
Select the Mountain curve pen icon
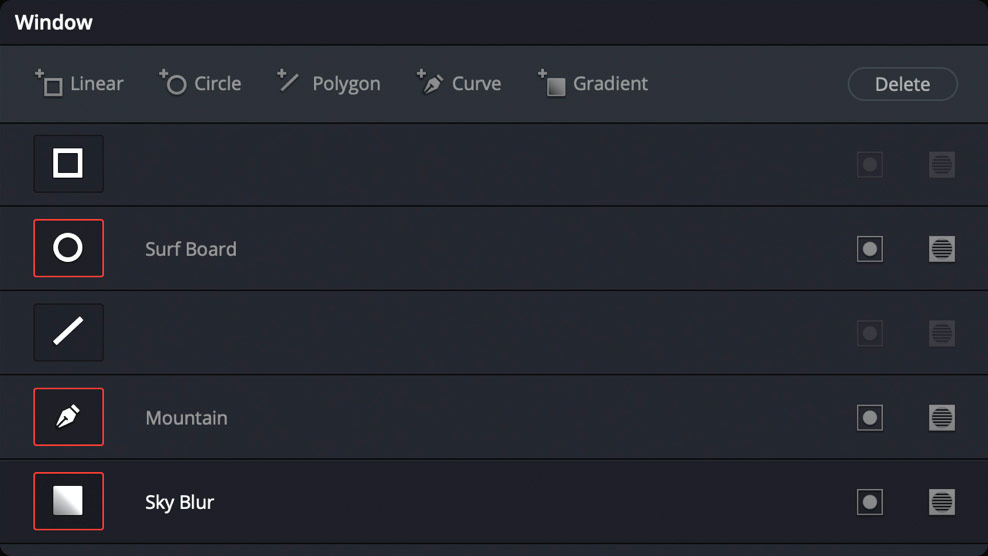tap(68, 417)
